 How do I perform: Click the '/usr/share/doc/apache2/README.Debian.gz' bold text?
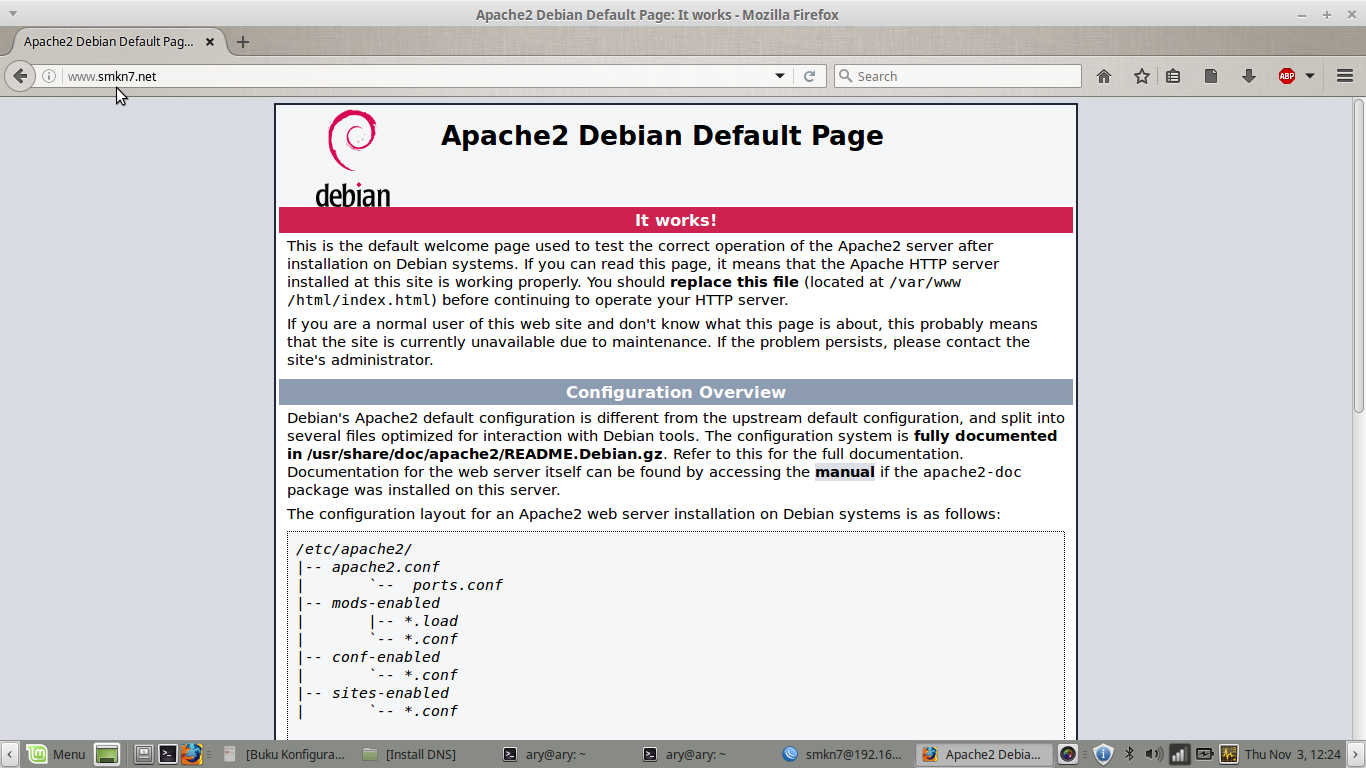[485, 454]
